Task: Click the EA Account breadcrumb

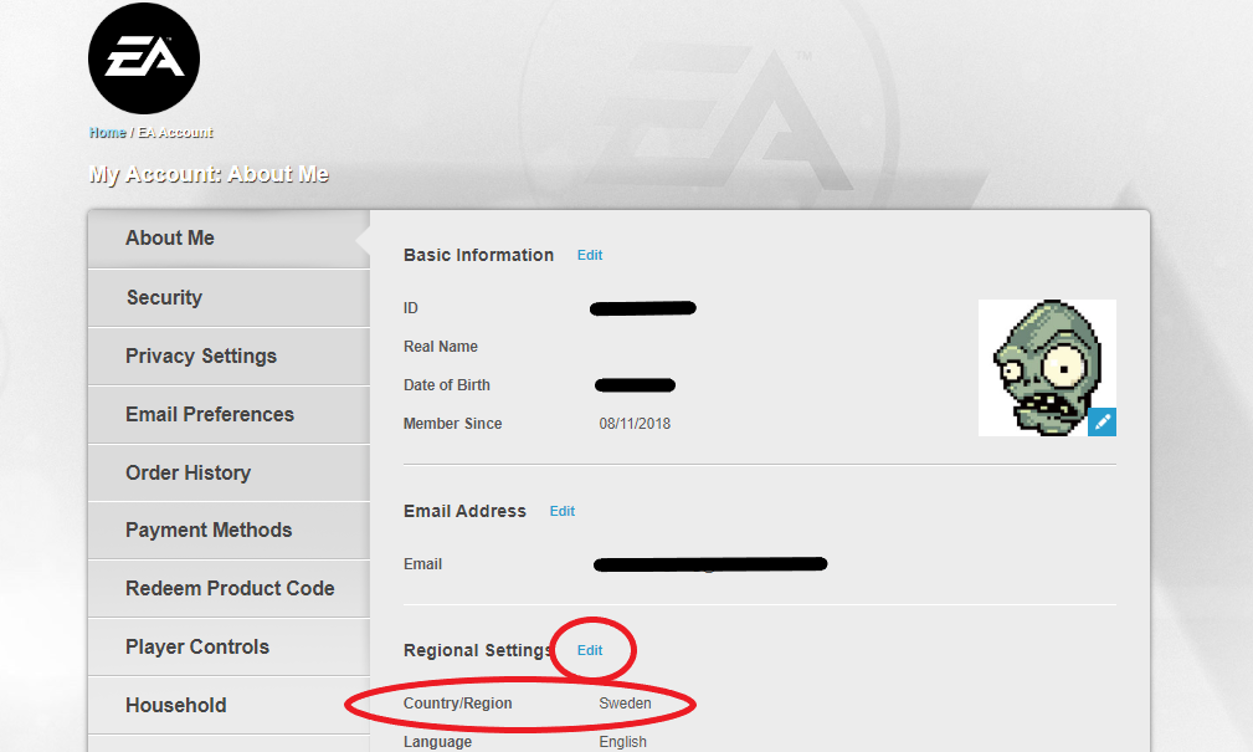Action: (175, 132)
